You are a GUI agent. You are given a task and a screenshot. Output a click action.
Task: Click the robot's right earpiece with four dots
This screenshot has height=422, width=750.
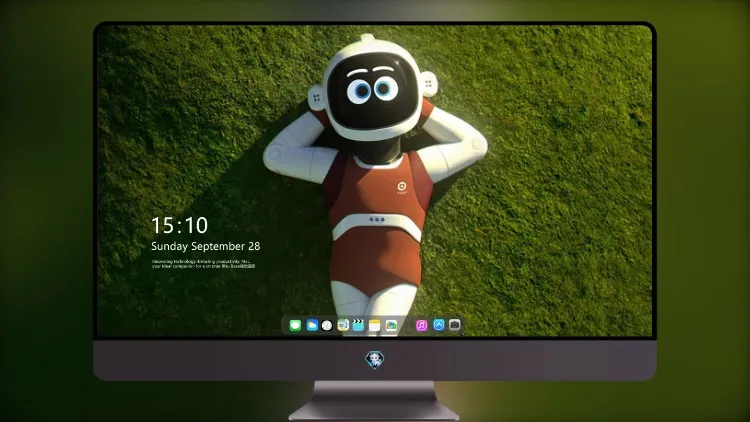428,84
